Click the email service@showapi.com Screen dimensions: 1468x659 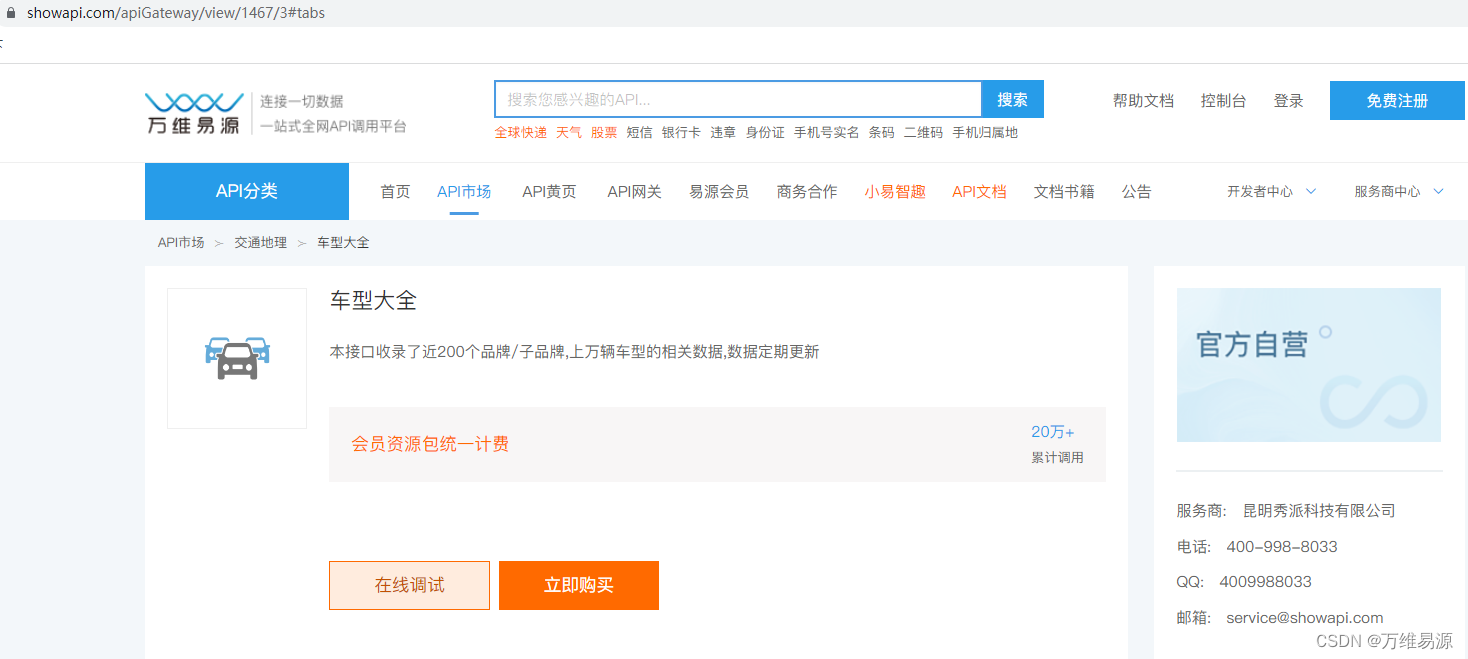tap(1305, 618)
